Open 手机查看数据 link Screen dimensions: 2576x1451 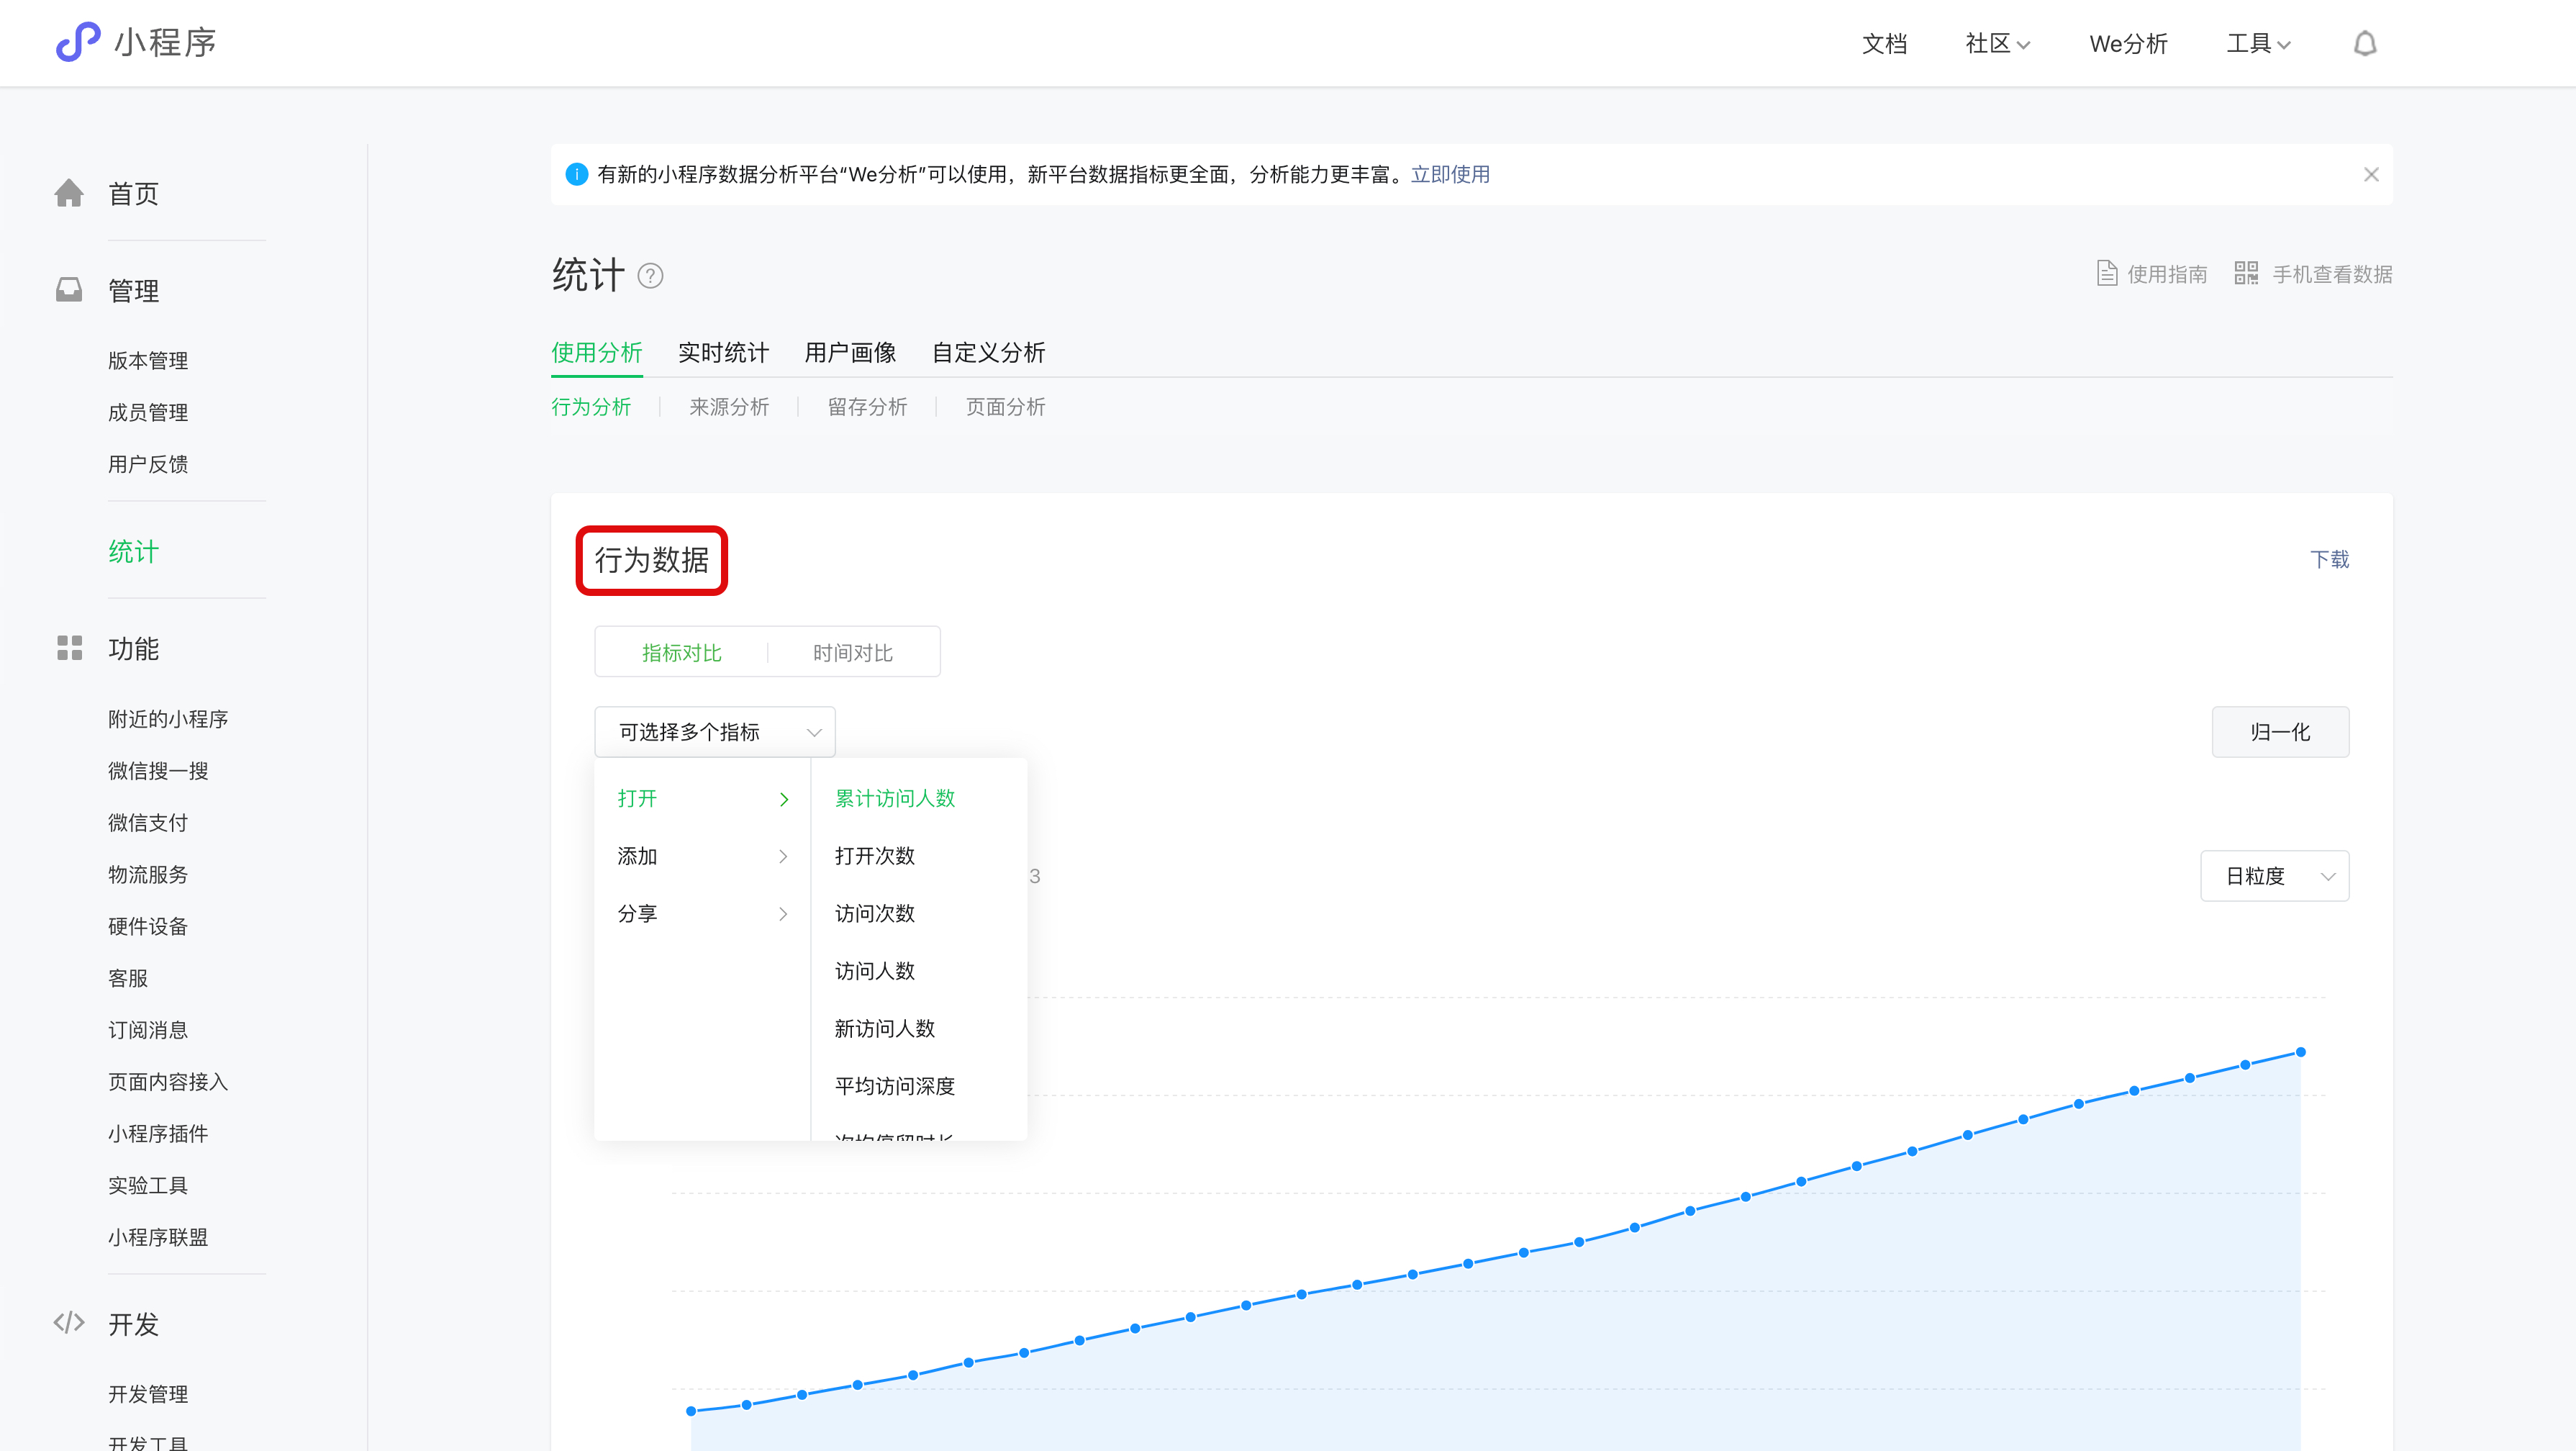coord(2332,274)
